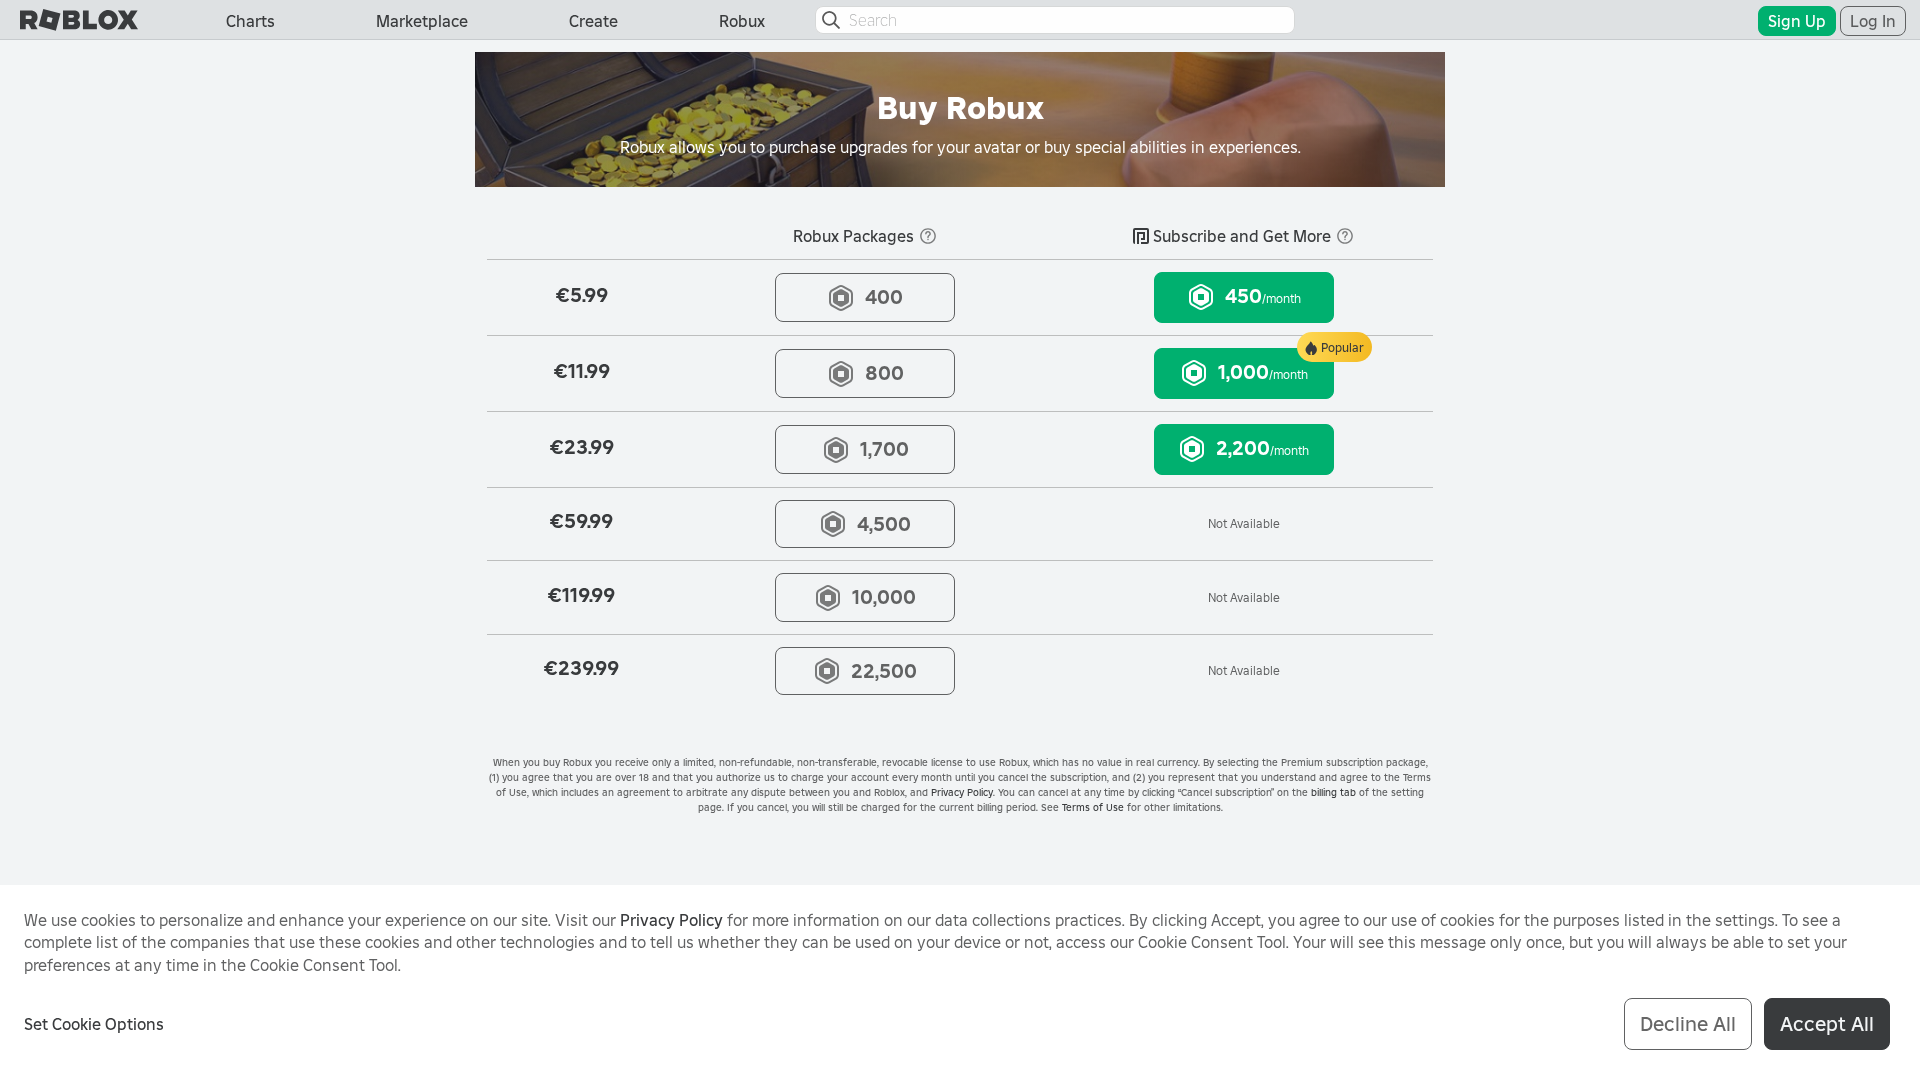1920x1080 pixels.
Task: Open the Robux menu item
Action: pos(741,20)
